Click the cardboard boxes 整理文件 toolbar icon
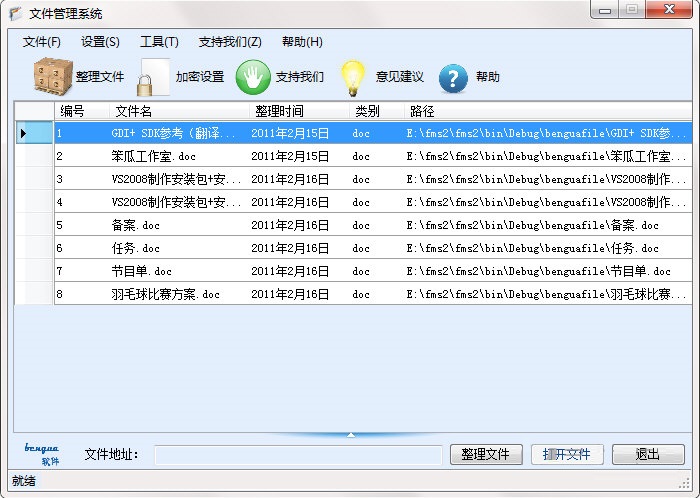Screen dimensions: 700x498 [x=53, y=77]
